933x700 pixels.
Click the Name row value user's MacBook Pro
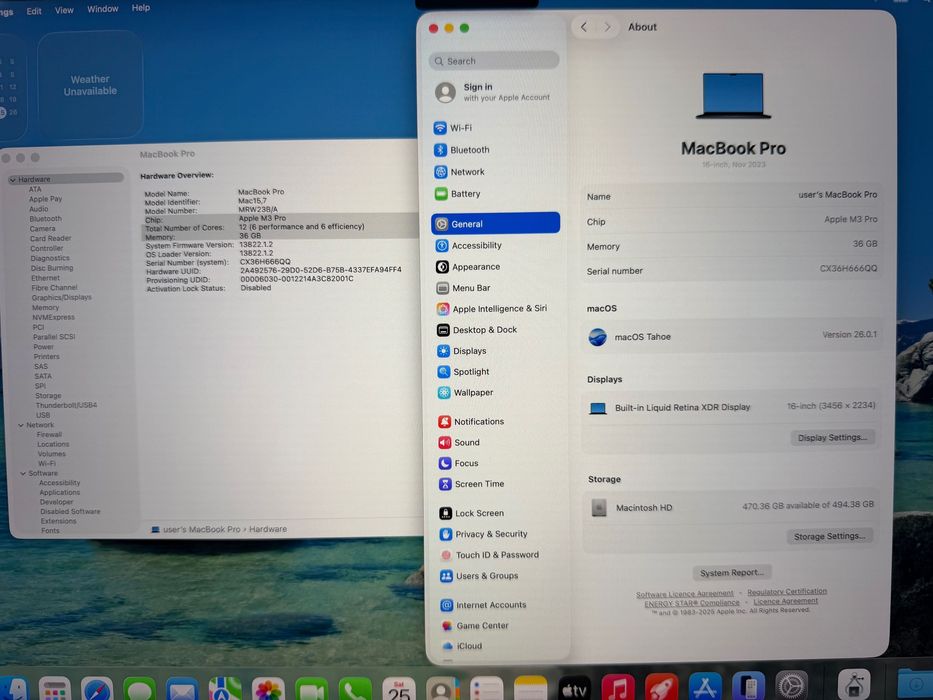coord(837,195)
